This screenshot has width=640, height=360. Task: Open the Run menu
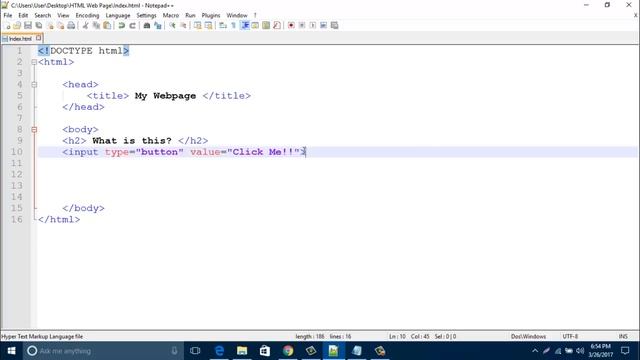(190, 15)
